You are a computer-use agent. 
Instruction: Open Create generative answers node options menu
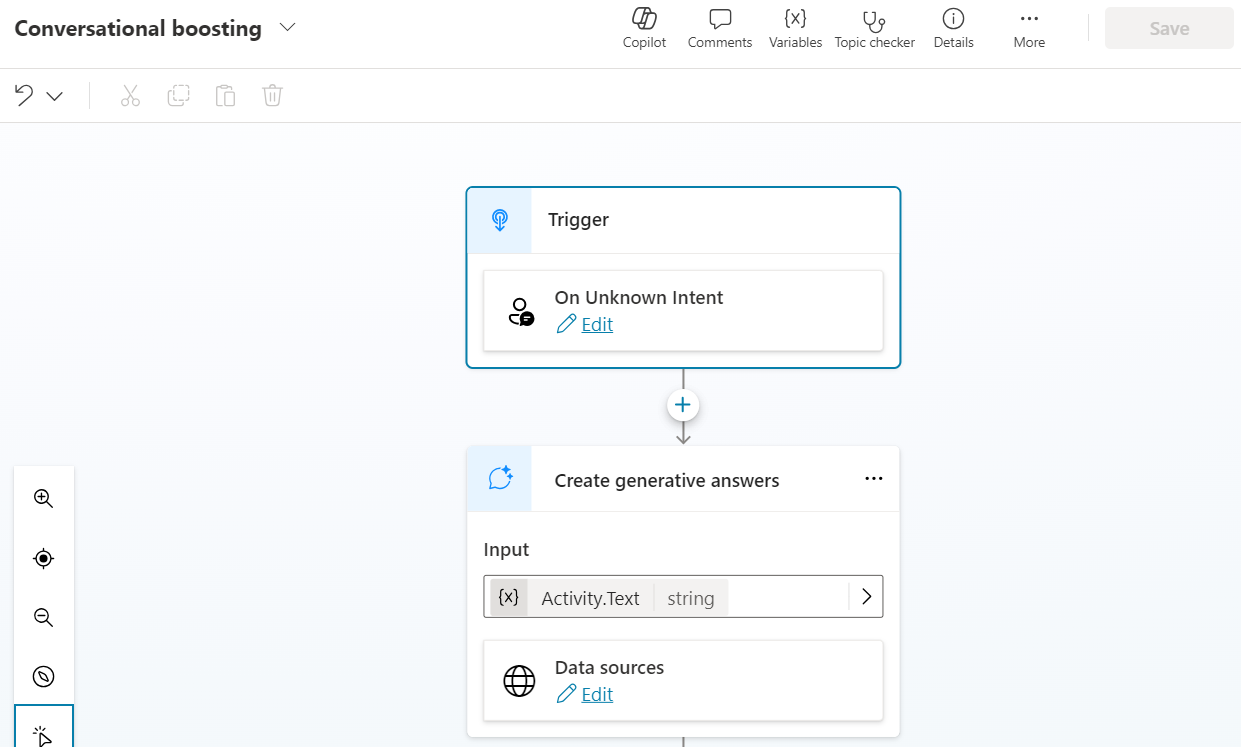click(873, 479)
